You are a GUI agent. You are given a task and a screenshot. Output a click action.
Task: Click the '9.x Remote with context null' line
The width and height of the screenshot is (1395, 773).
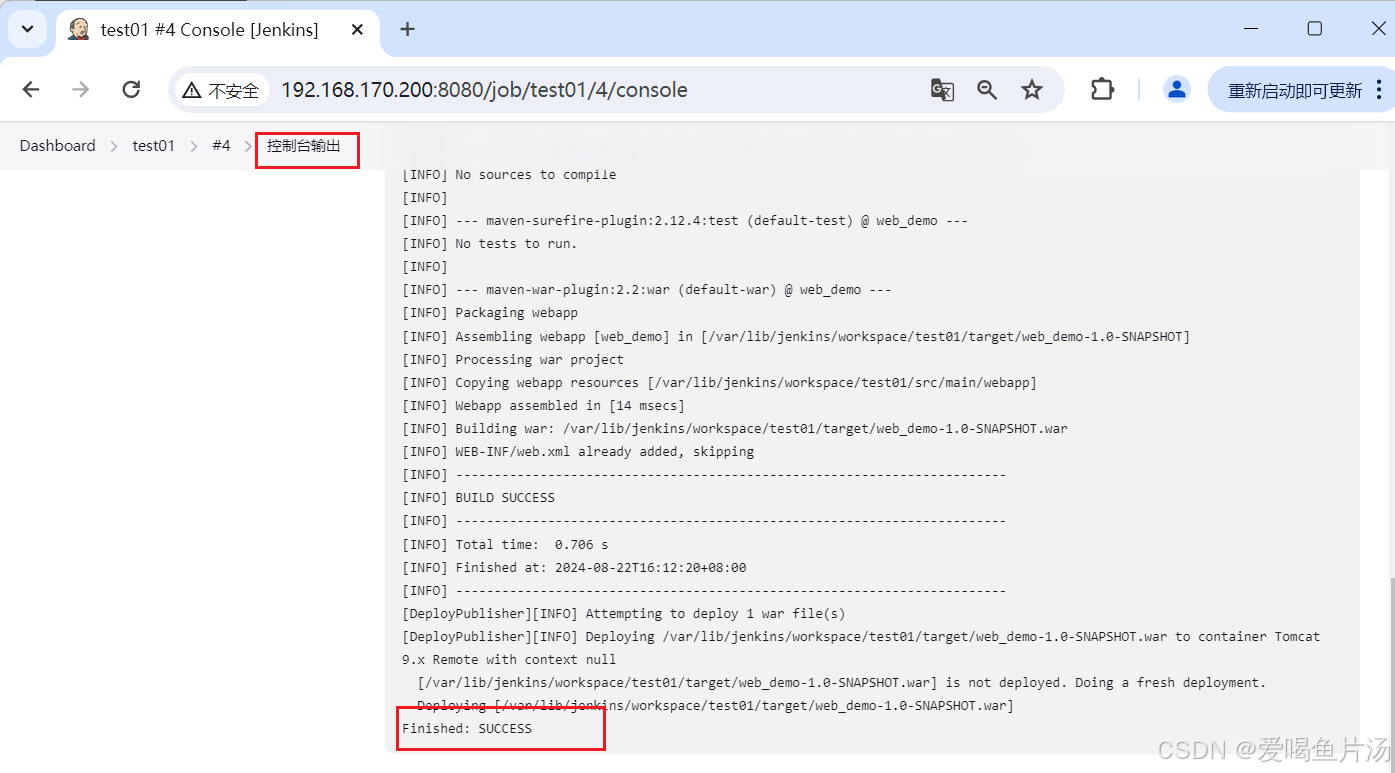[509, 660]
